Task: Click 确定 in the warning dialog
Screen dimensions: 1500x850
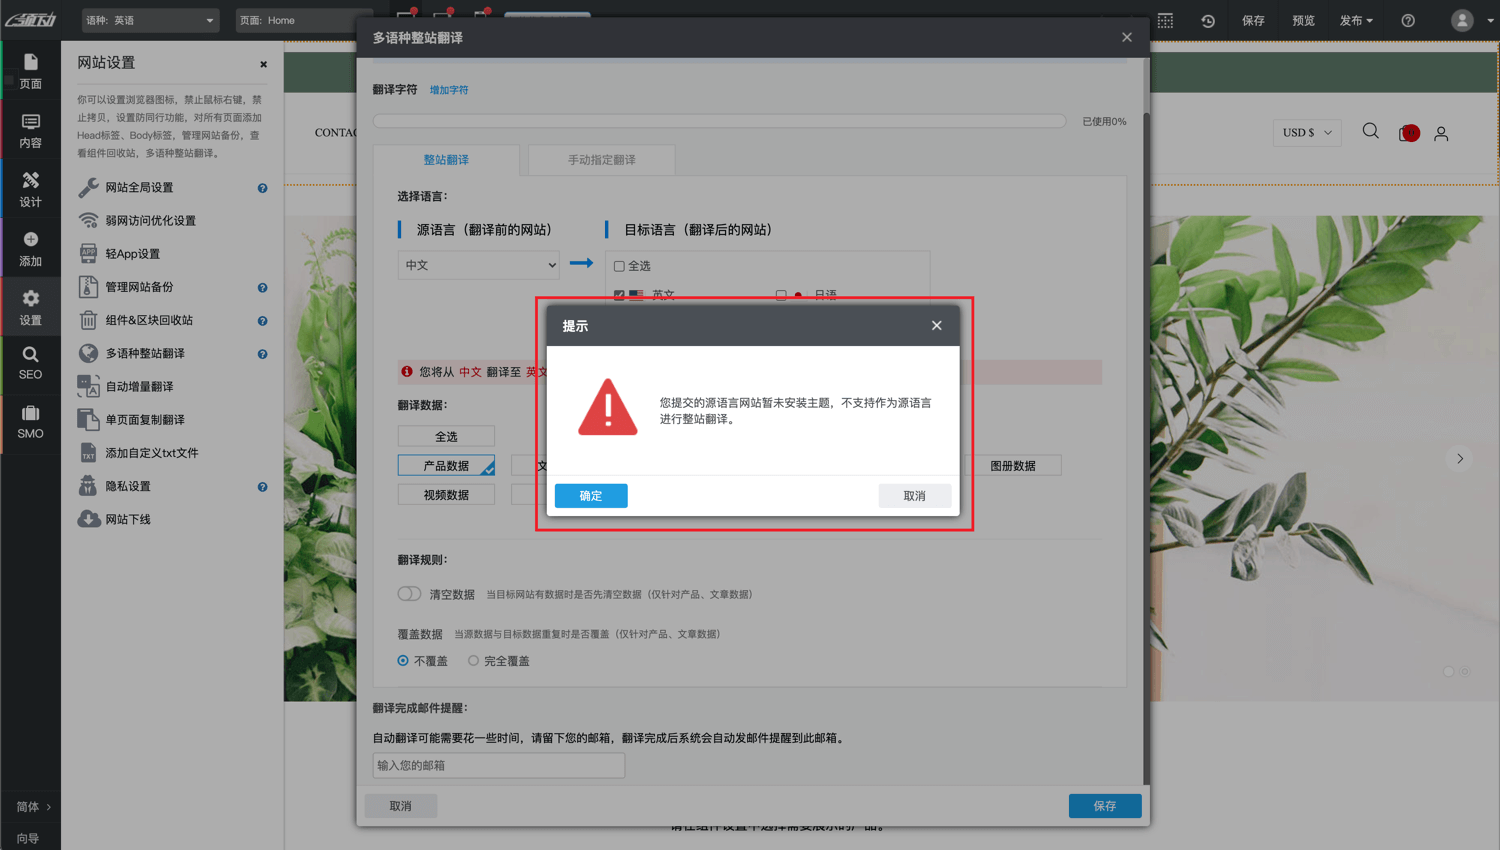Action: pyautogui.click(x=590, y=495)
